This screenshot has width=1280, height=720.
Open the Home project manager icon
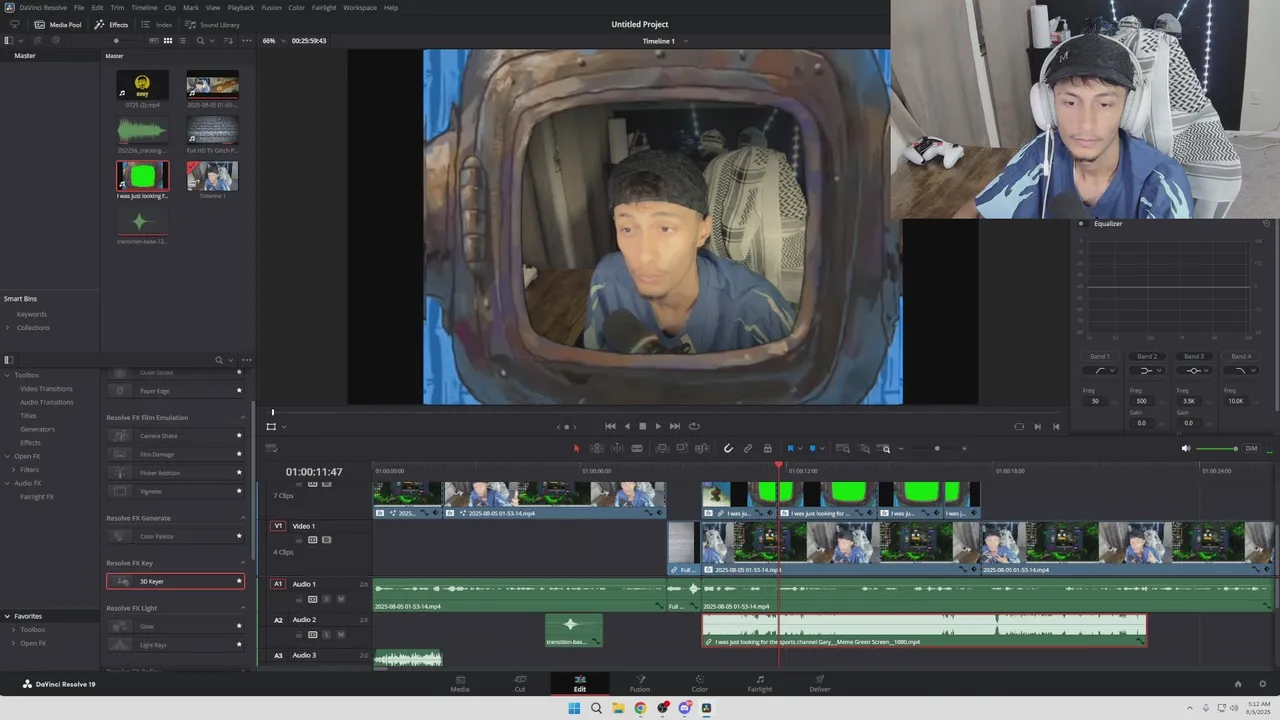click(1238, 684)
